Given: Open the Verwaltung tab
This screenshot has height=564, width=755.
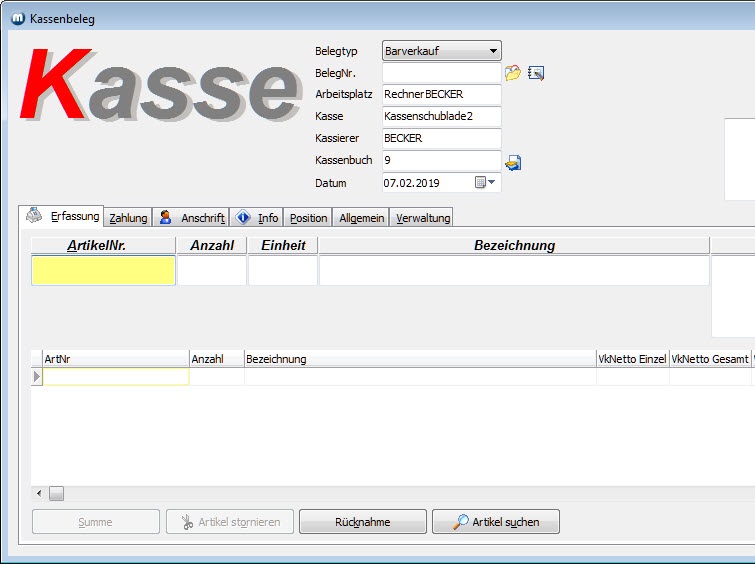Looking at the screenshot, I should pyautogui.click(x=423, y=218).
